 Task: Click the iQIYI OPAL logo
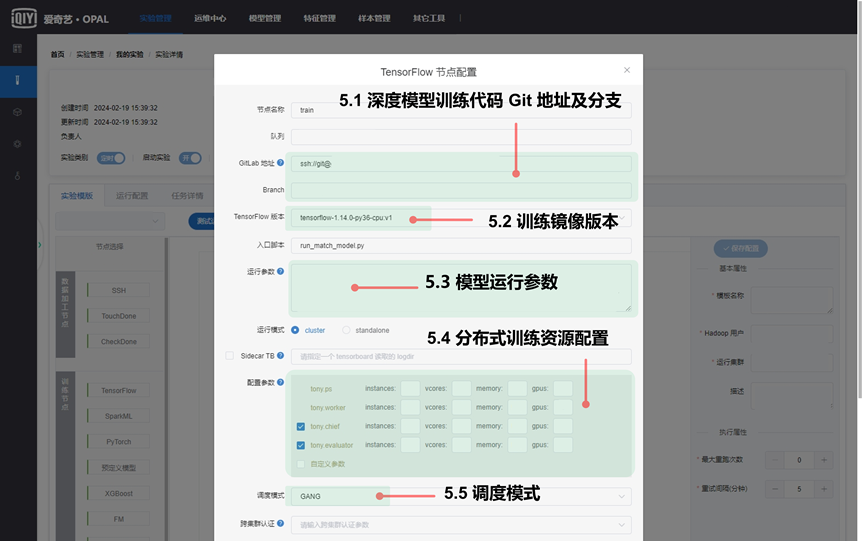click(52, 17)
